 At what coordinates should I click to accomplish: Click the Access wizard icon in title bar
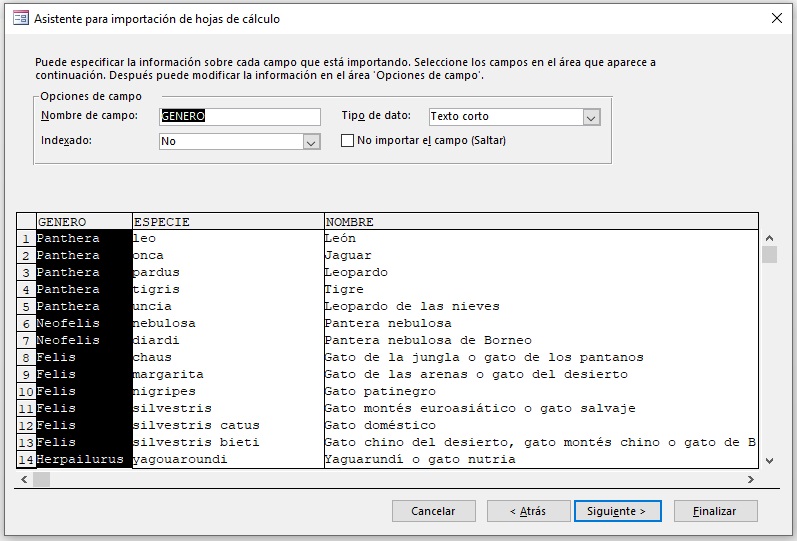coord(21,19)
